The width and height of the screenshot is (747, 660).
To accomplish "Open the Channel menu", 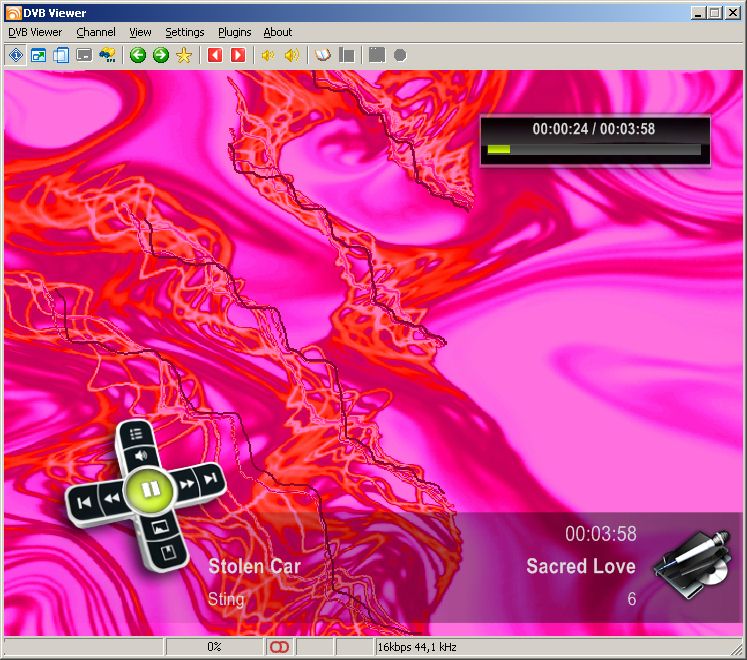I will point(96,32).
